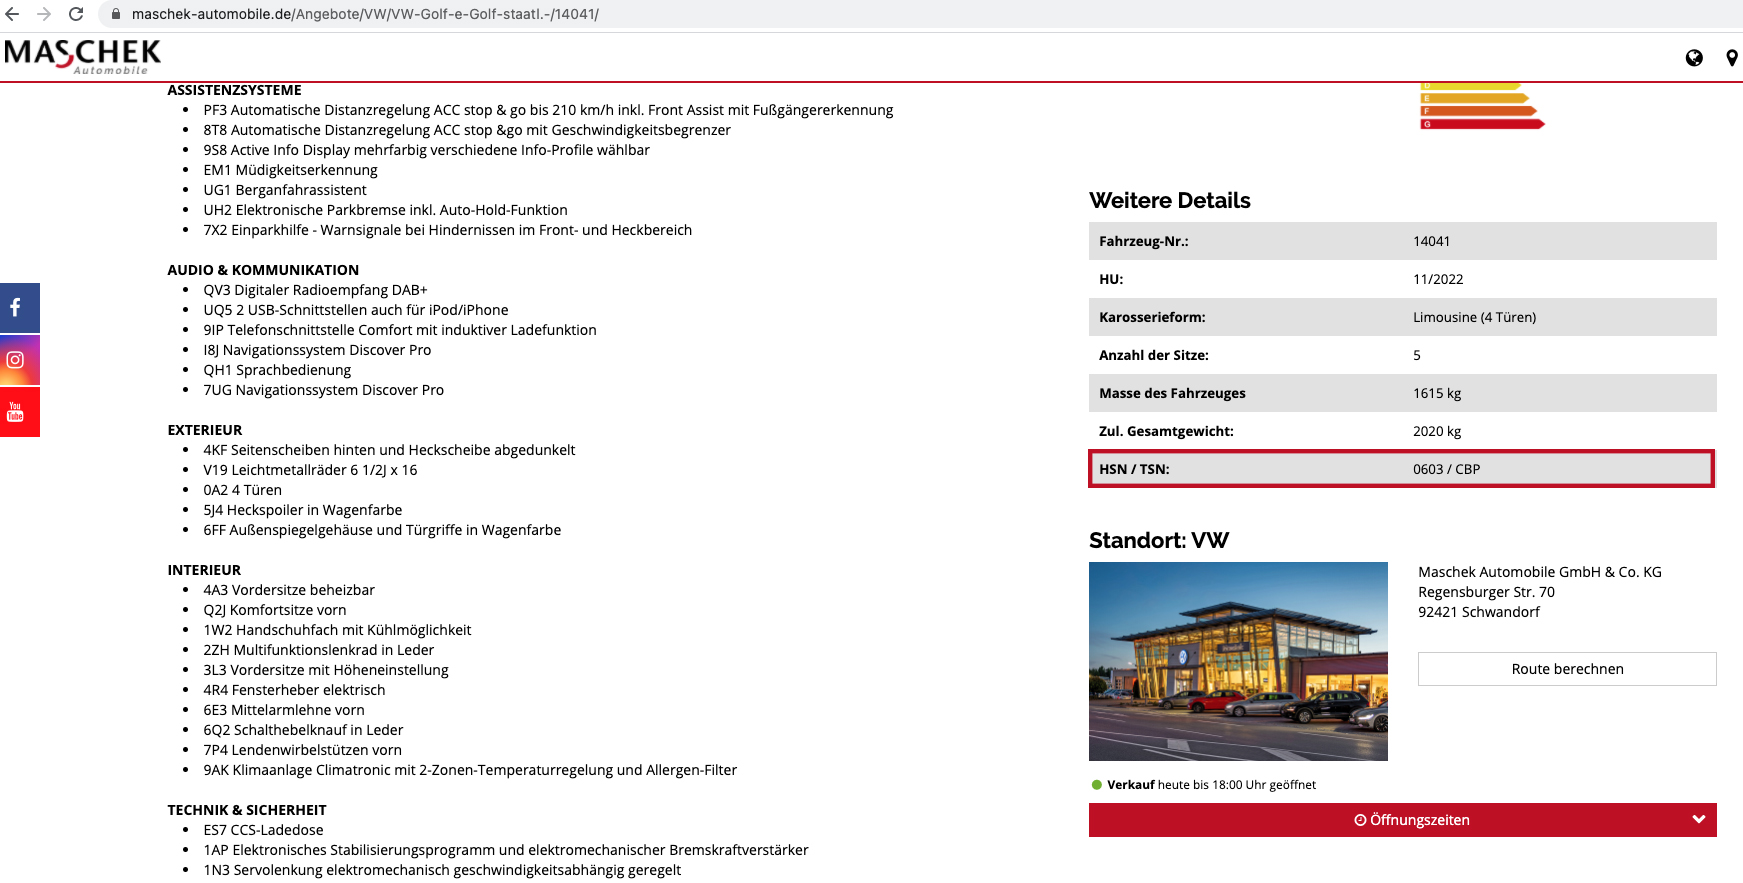Click Maschek Automobile GmbH & Co. KG text
The image size is (1743, 883).
click(1540, 572)
